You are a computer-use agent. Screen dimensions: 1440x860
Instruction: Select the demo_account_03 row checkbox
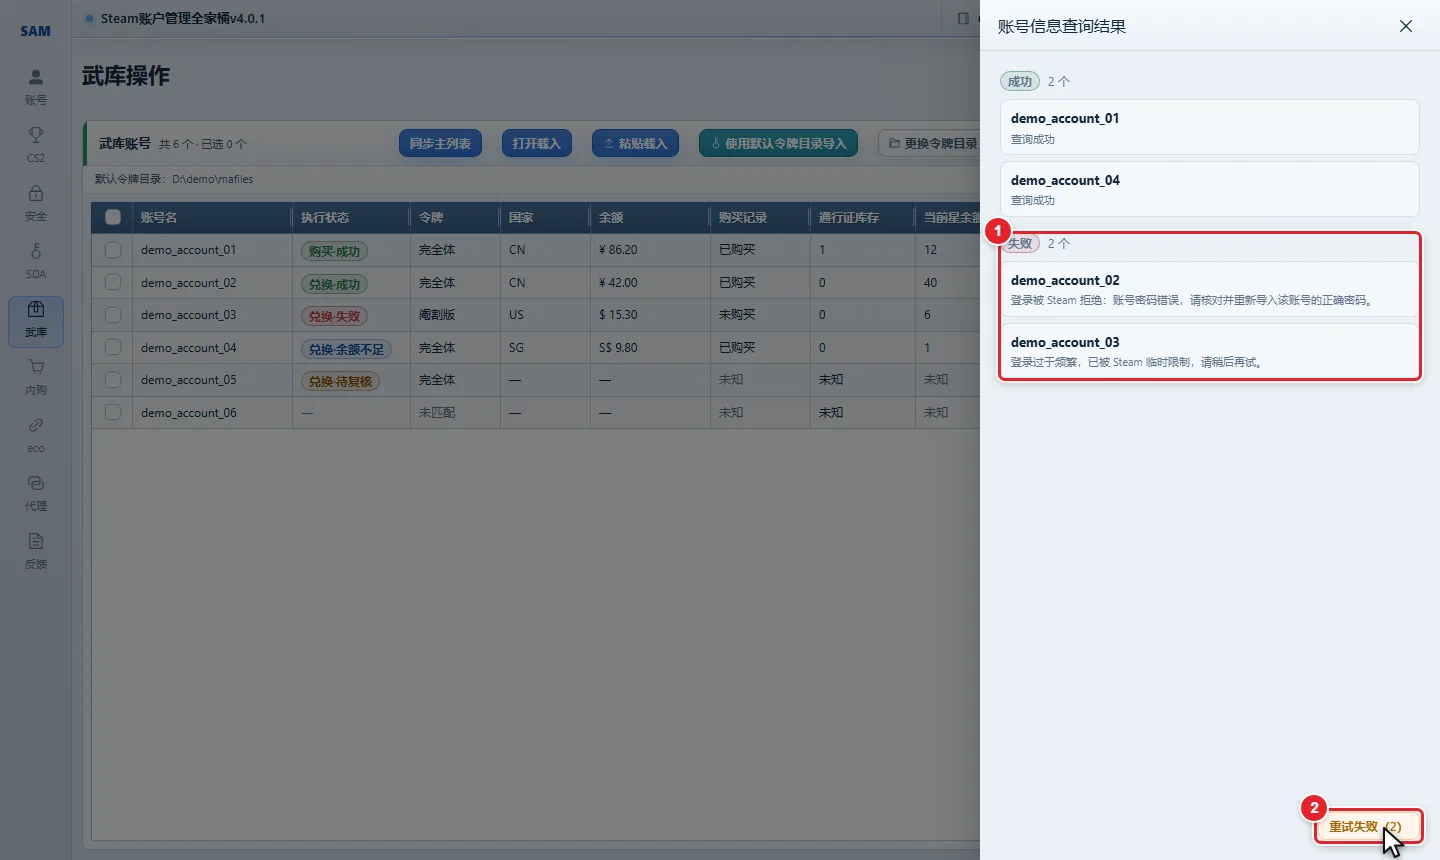113,315
